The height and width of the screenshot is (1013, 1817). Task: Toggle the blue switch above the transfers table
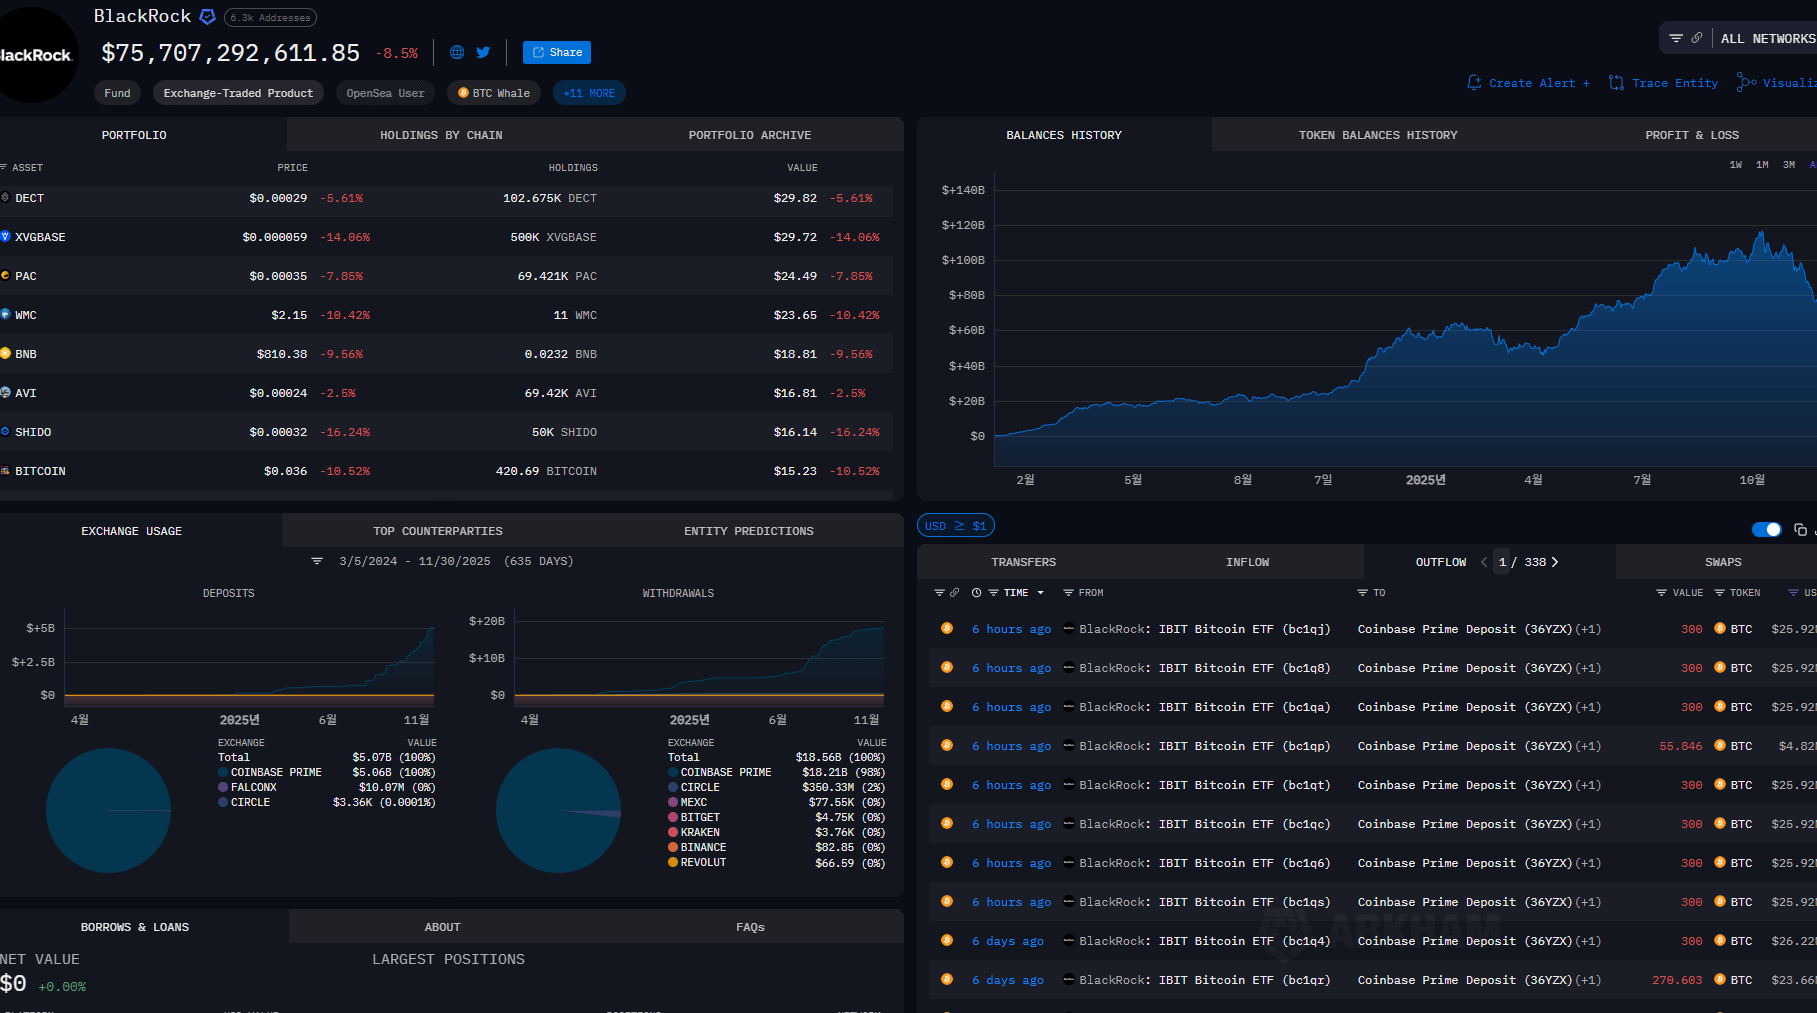pyautogui.click(x=1766, y=529)
